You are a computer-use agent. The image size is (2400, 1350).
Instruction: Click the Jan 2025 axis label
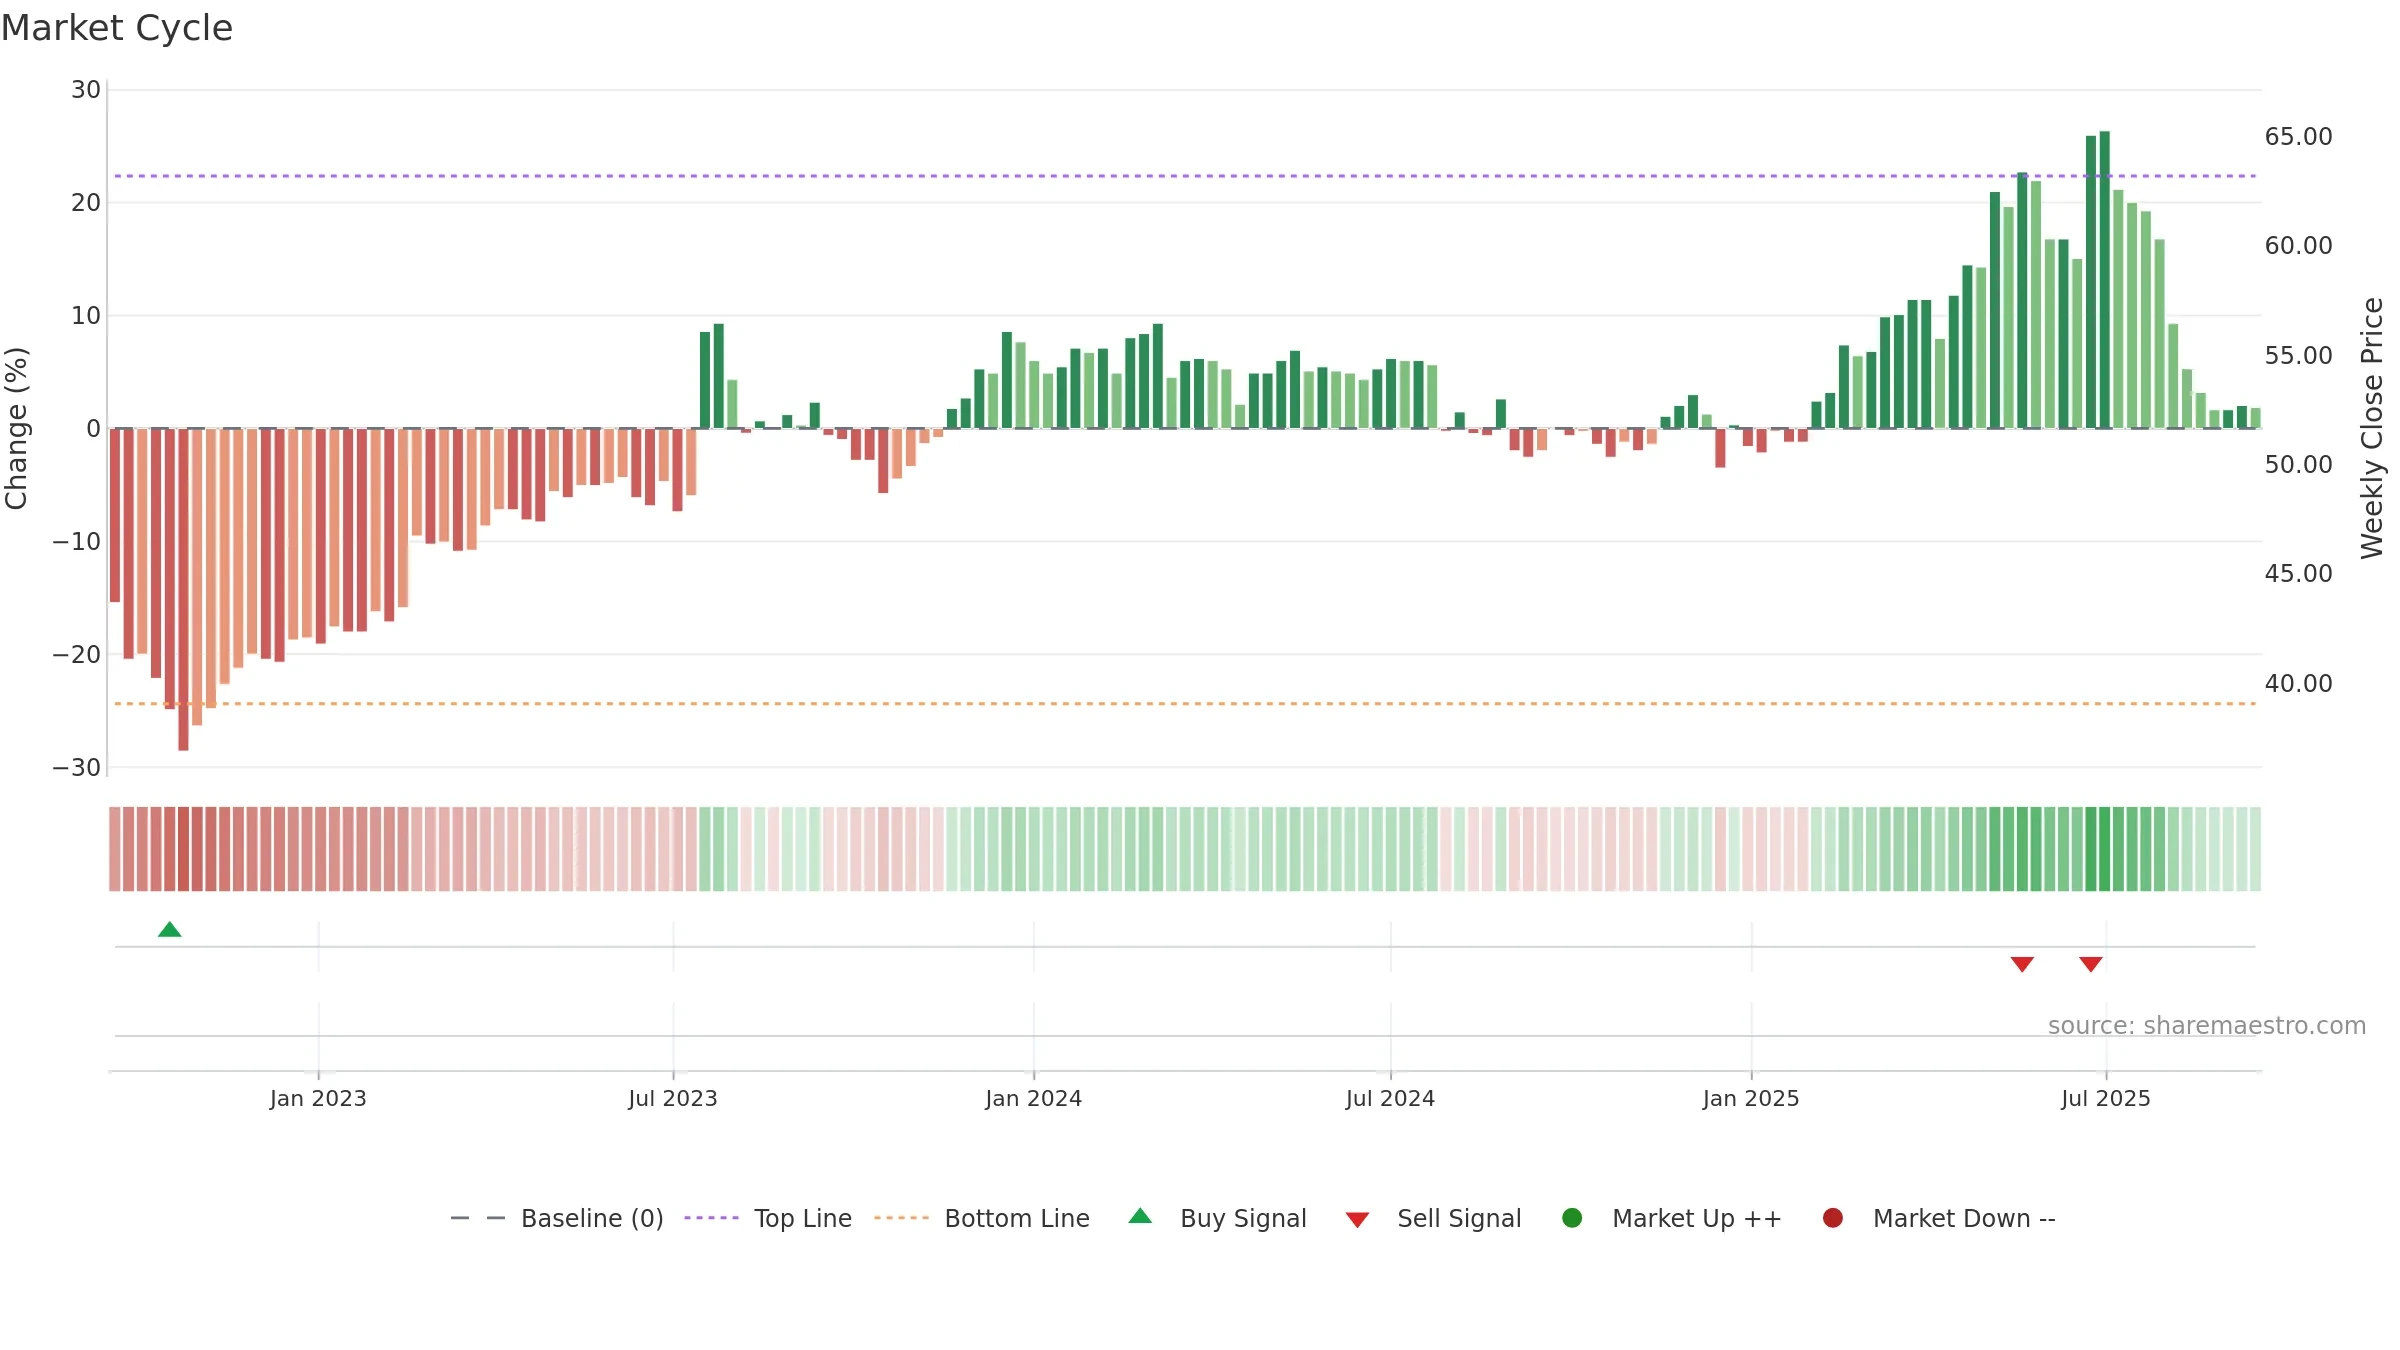[1751, 1099]
